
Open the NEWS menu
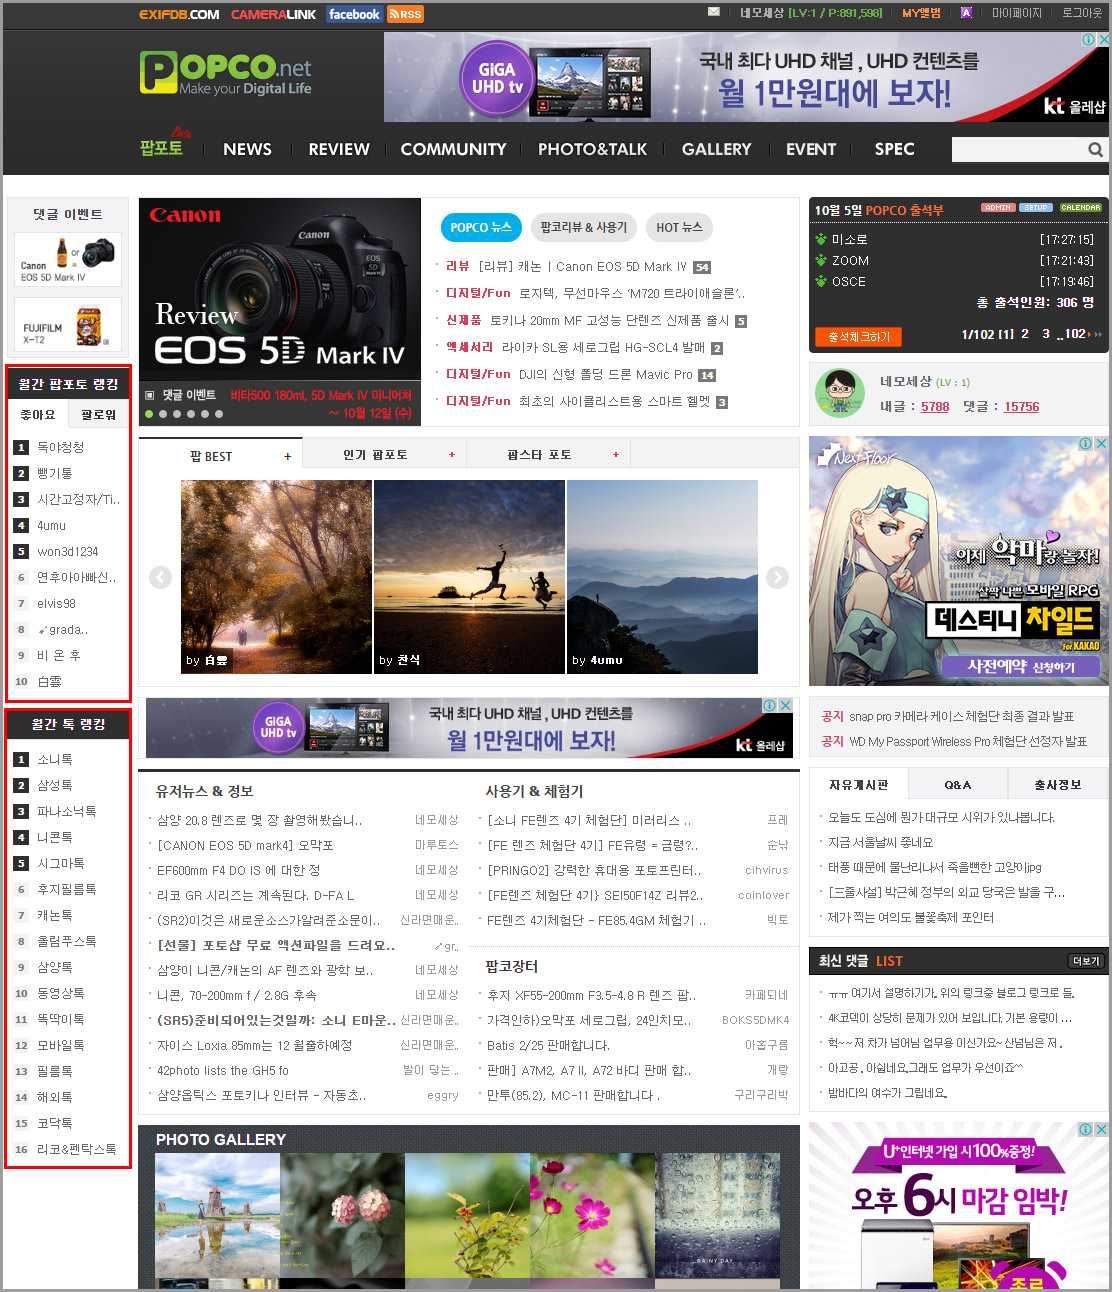(247, 149)
